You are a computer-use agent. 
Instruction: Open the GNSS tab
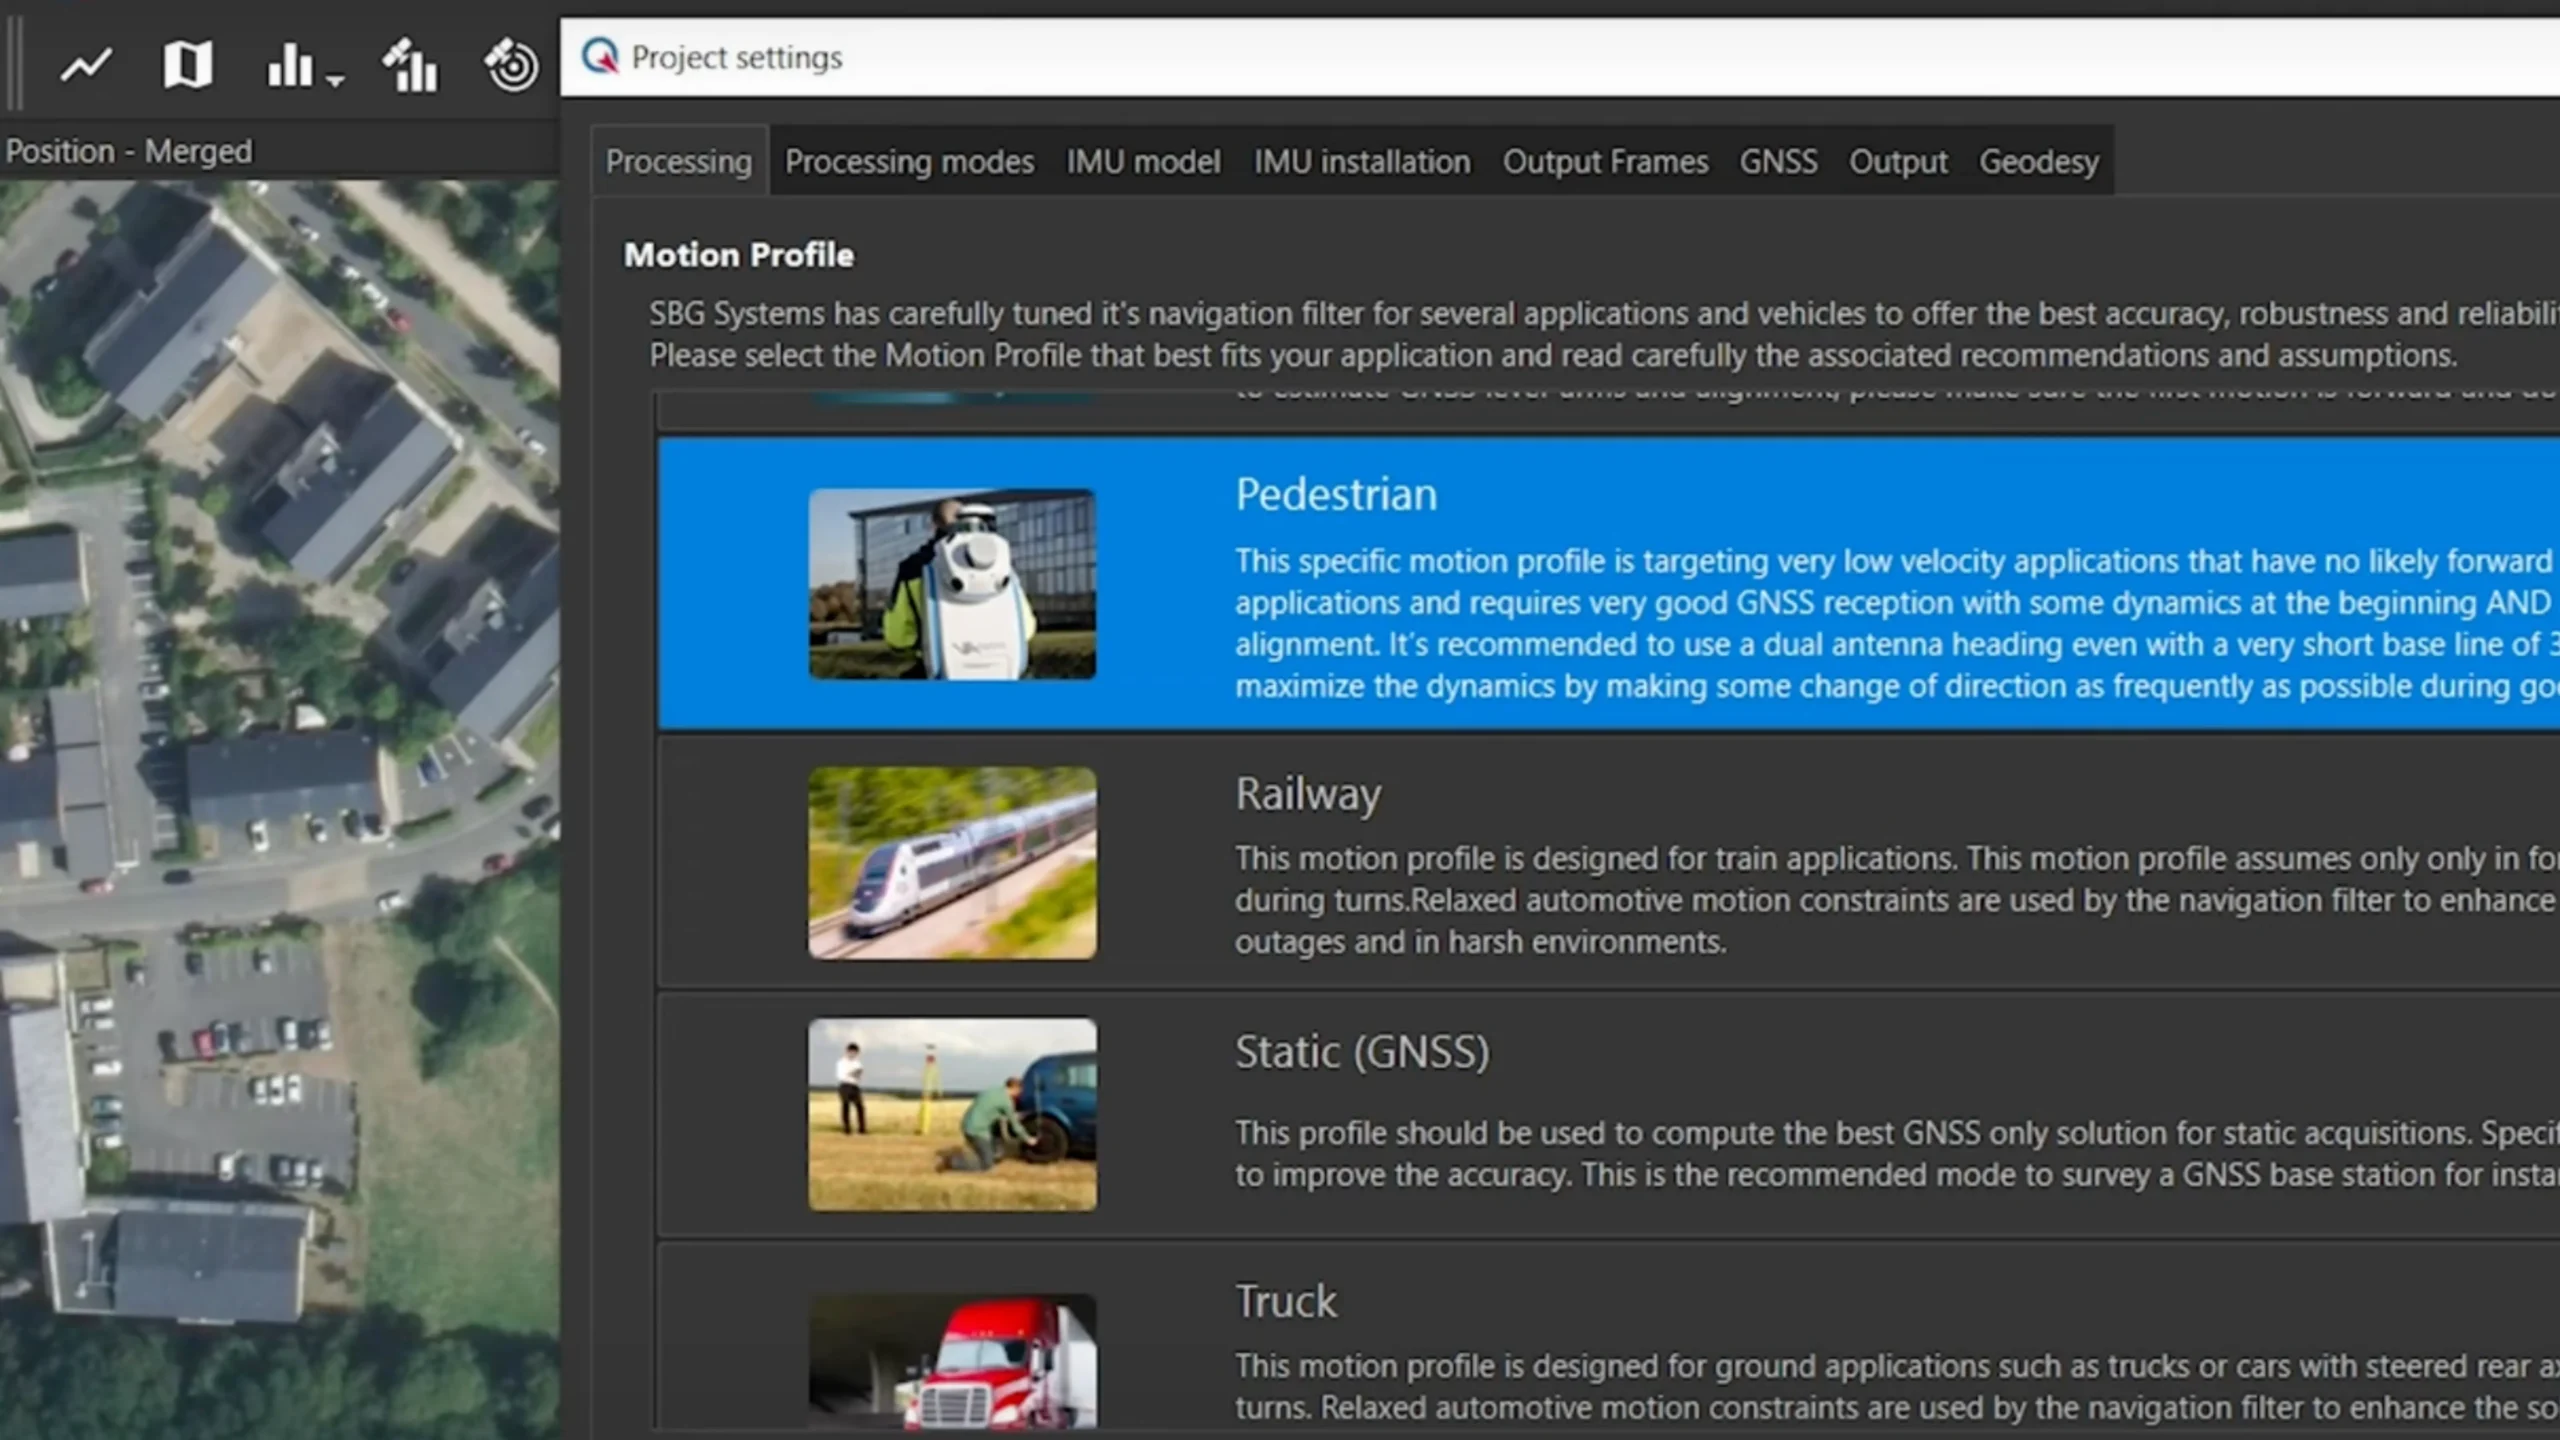pyautogui.click(x=1777, y=162)
